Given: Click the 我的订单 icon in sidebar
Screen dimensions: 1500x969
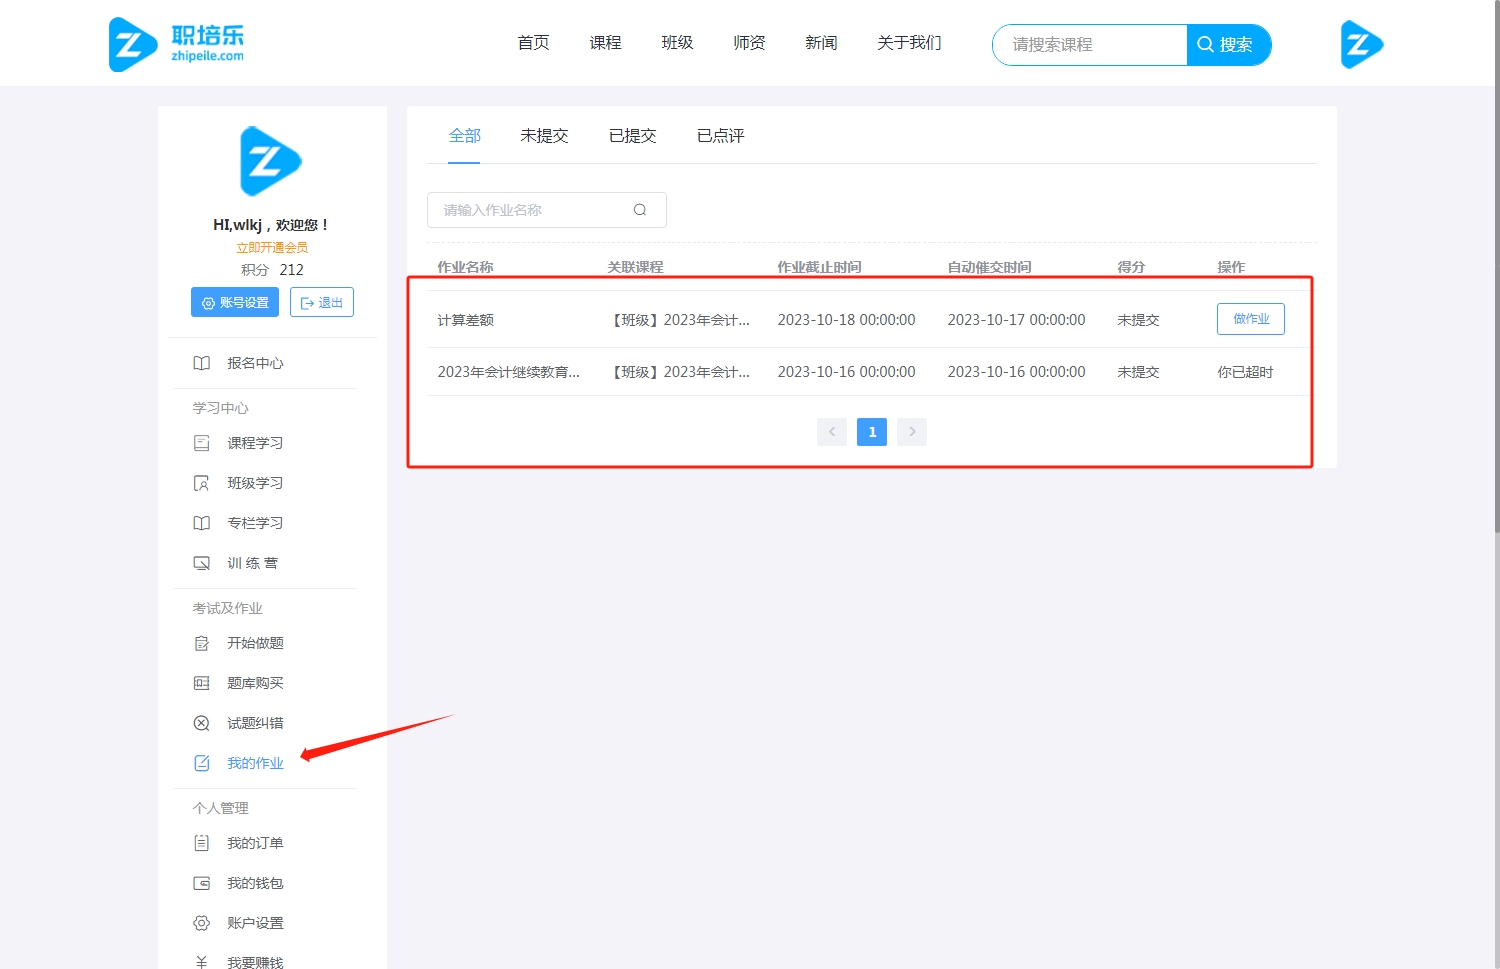Looking at the screenshot, I should [x=202, y=843].
